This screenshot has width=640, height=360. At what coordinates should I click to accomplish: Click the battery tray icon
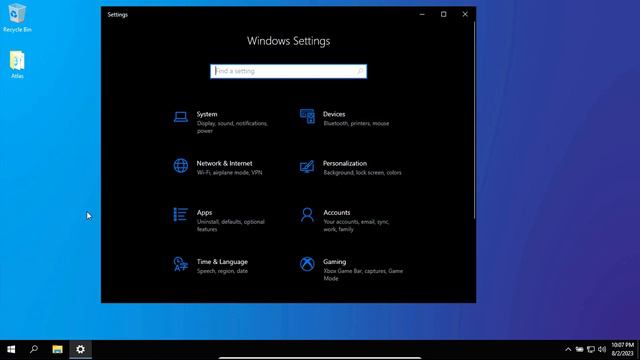click(579, 349)
